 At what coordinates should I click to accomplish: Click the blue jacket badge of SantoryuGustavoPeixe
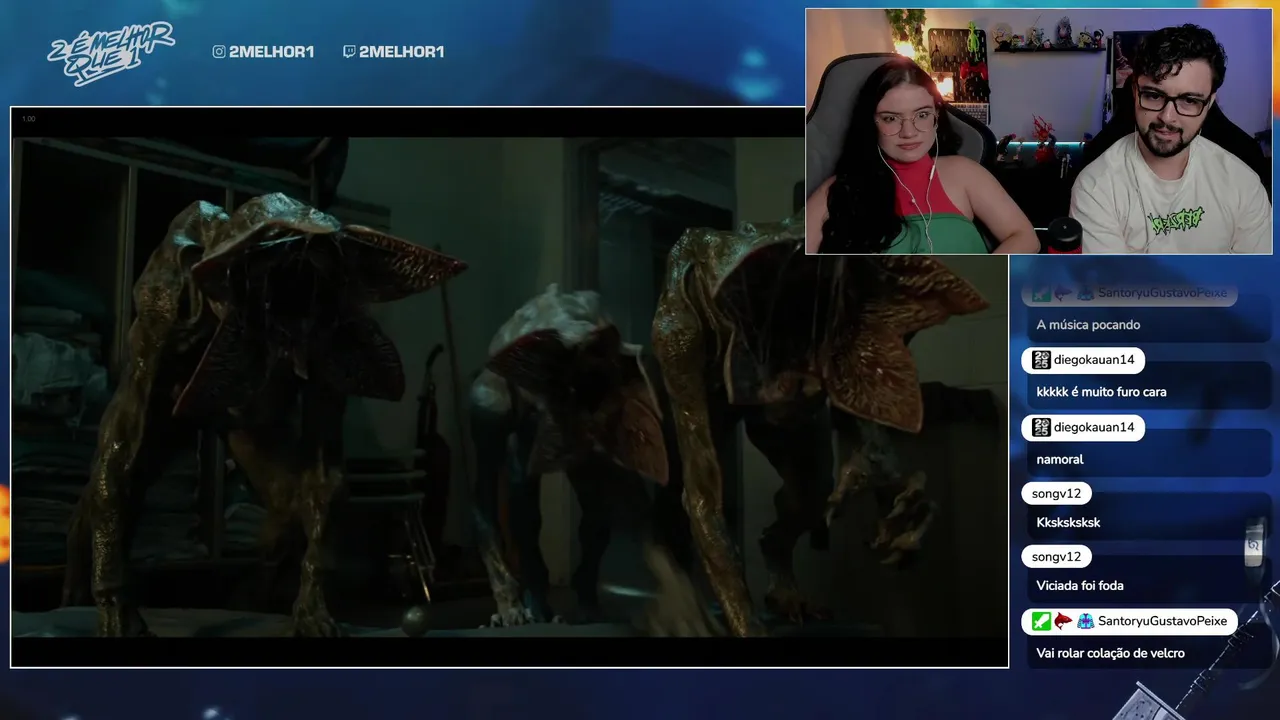pyautogui.click(x=1085, y=621)
